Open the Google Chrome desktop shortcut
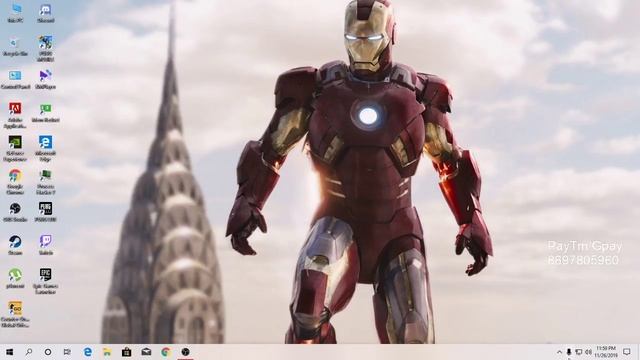This screenshot has height=360, width=640. tap(16, 182)
